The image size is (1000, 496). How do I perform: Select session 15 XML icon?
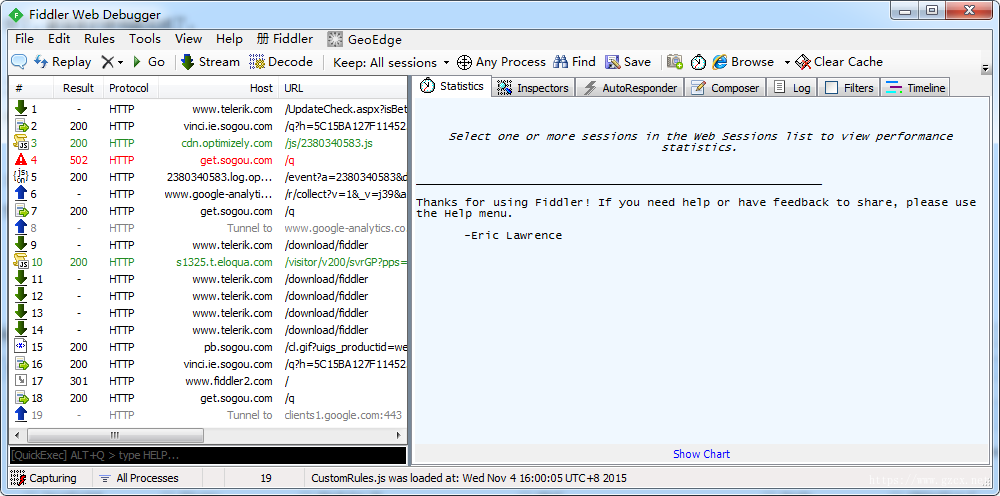point(20,347)
